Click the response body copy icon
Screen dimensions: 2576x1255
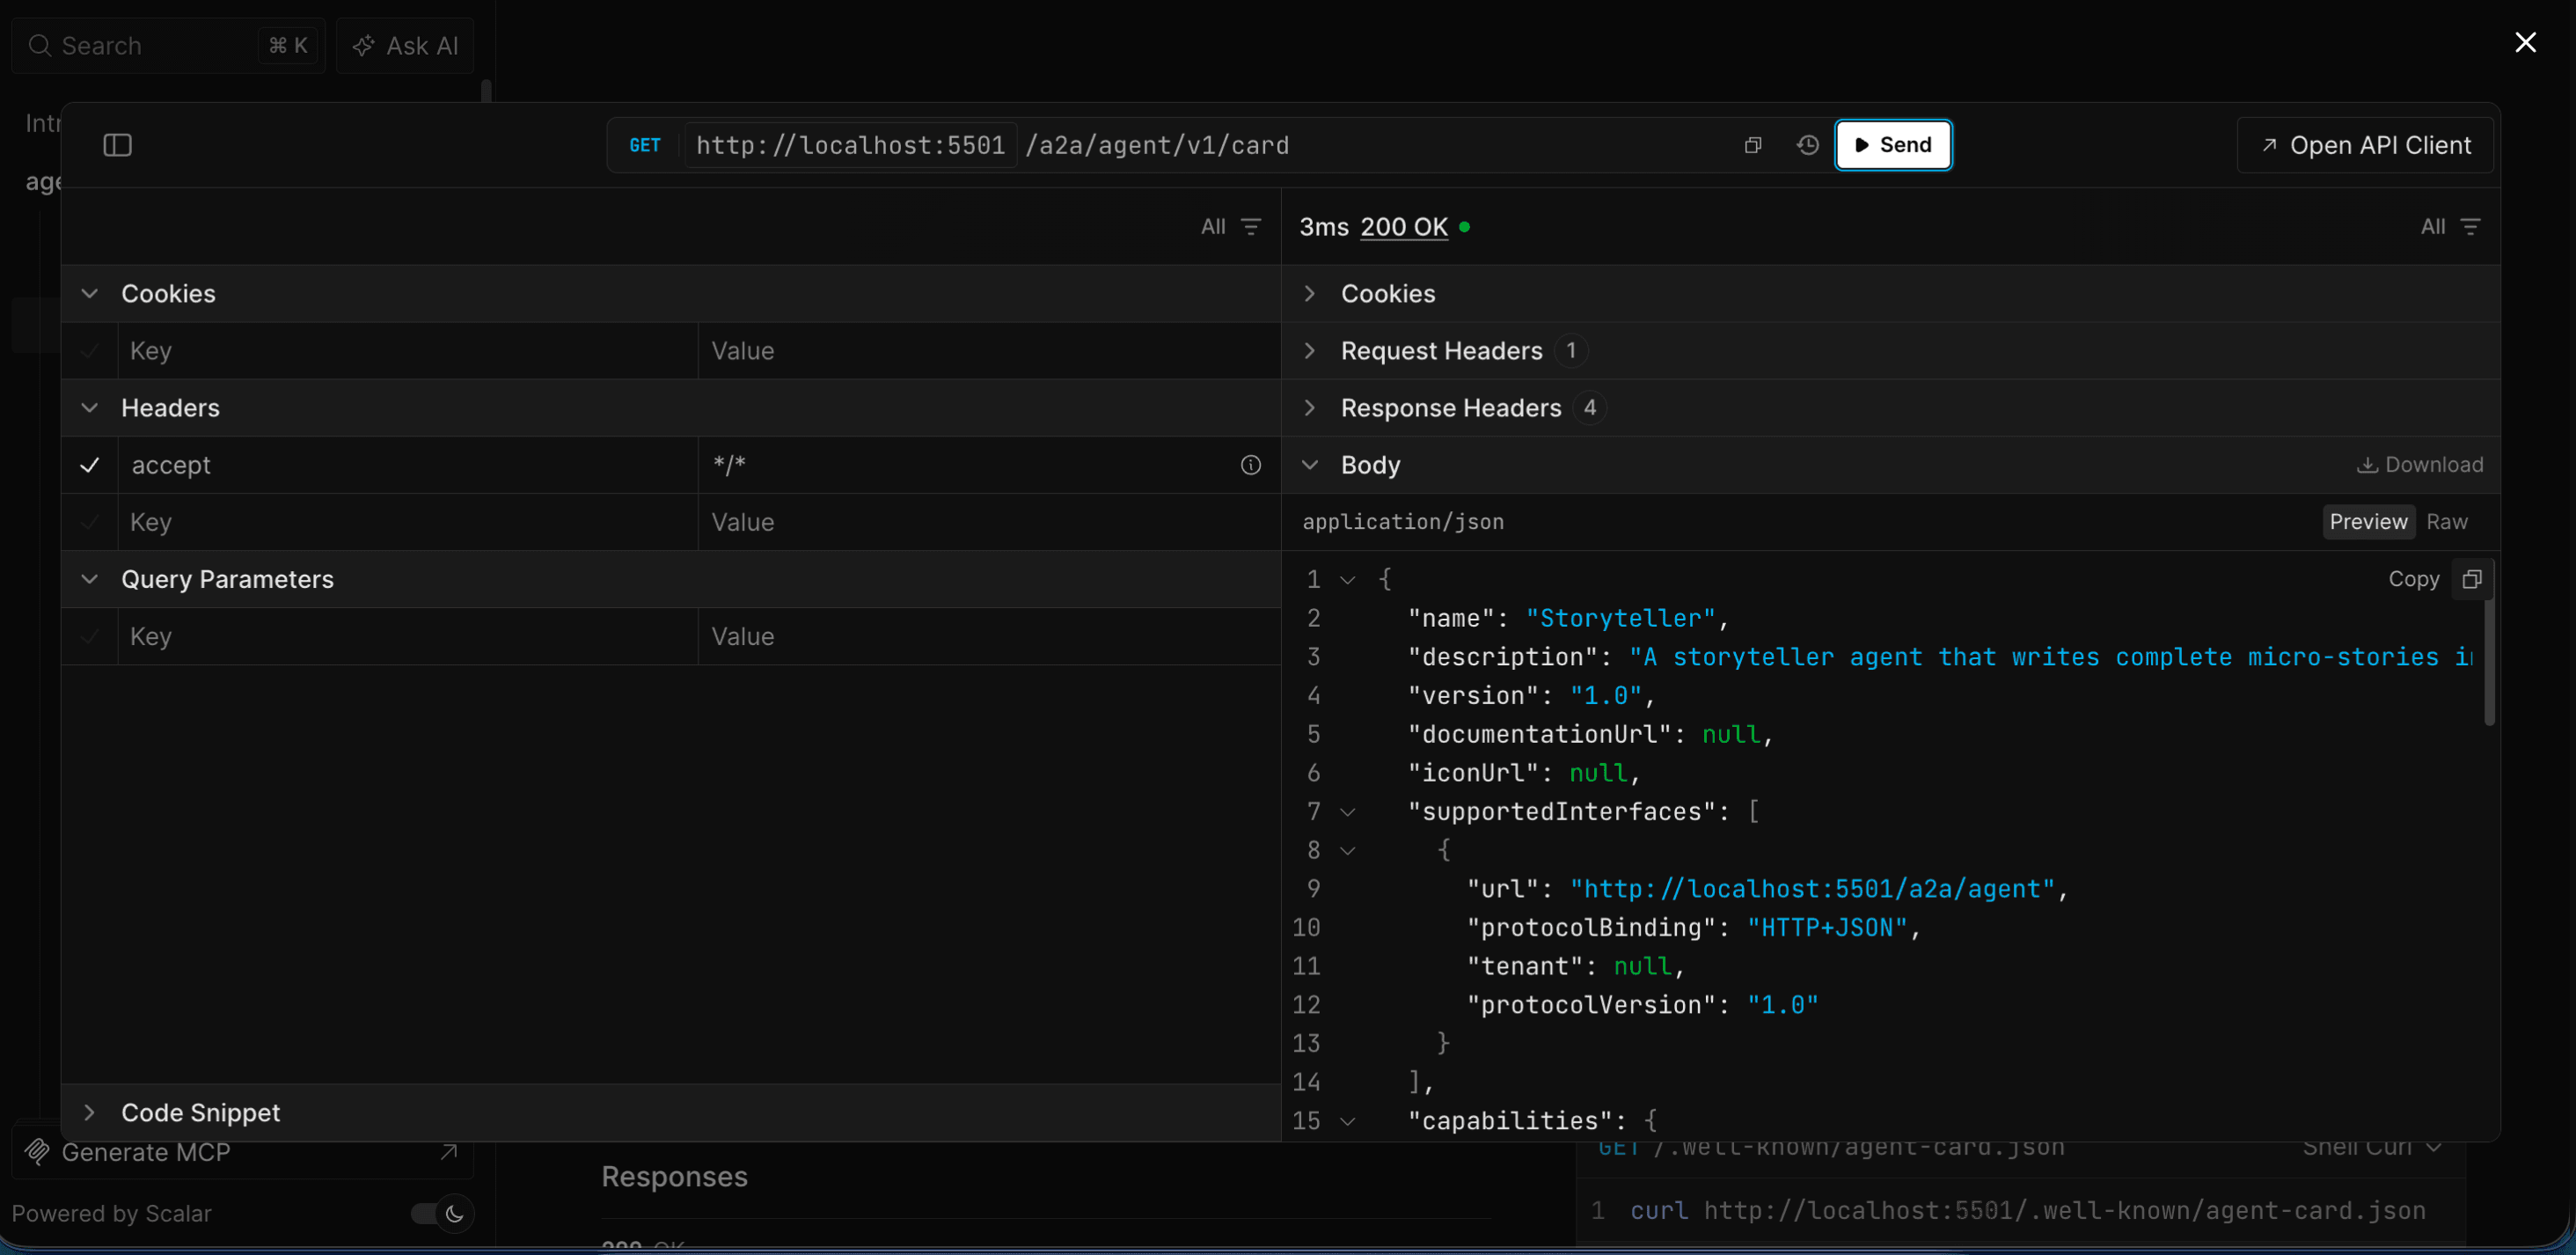[2472, 579]
